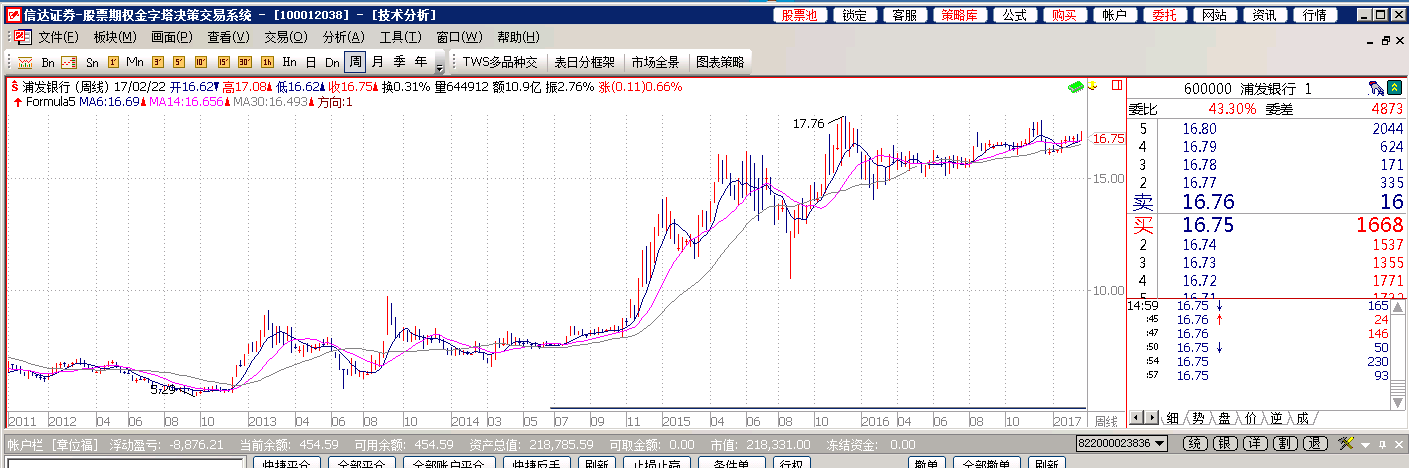
Task: Open the 帮助(H) menu
Action: pyautogui.click(x=517, y=37)
